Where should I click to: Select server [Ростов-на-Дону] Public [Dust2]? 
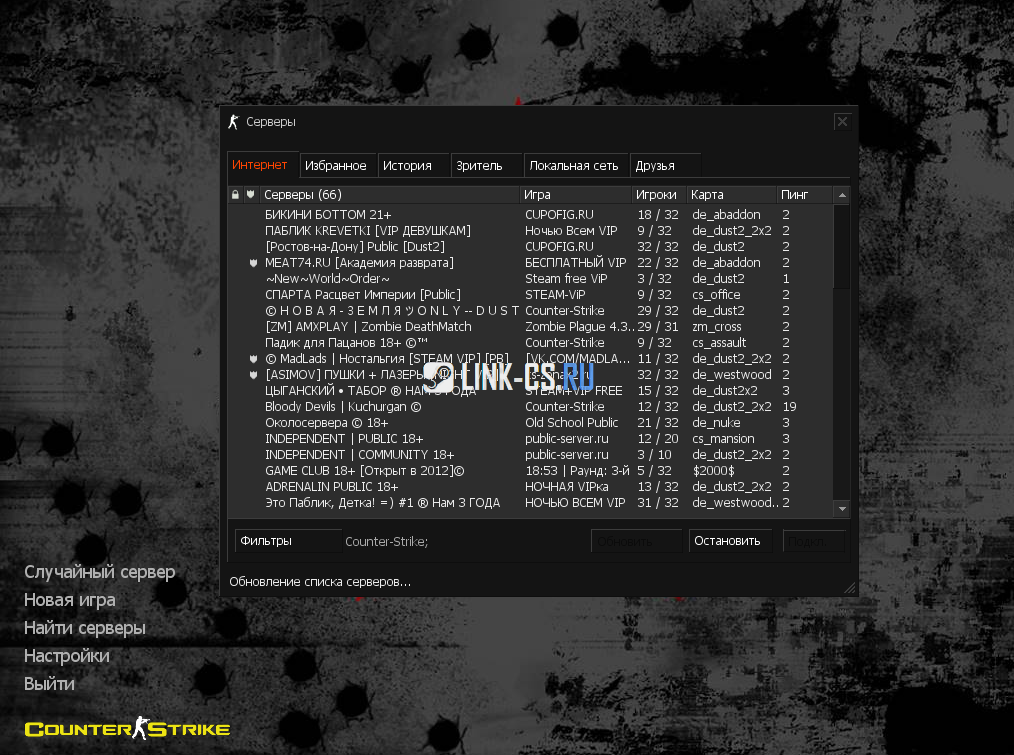pos(530,246)
